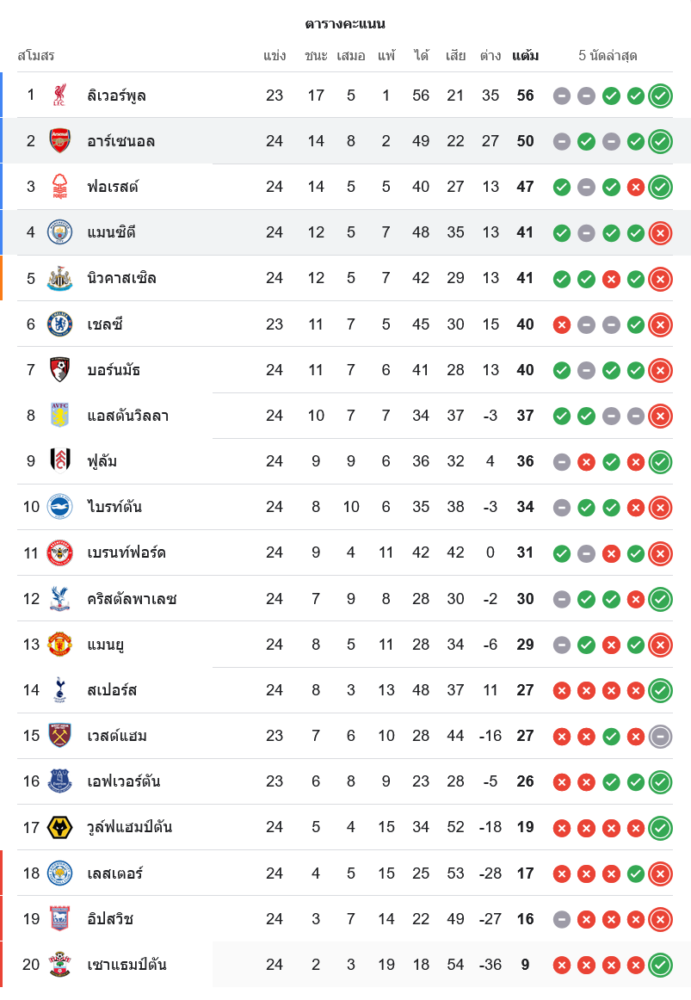
Task: Click the สโมสร column header
Action: [36, 55]
